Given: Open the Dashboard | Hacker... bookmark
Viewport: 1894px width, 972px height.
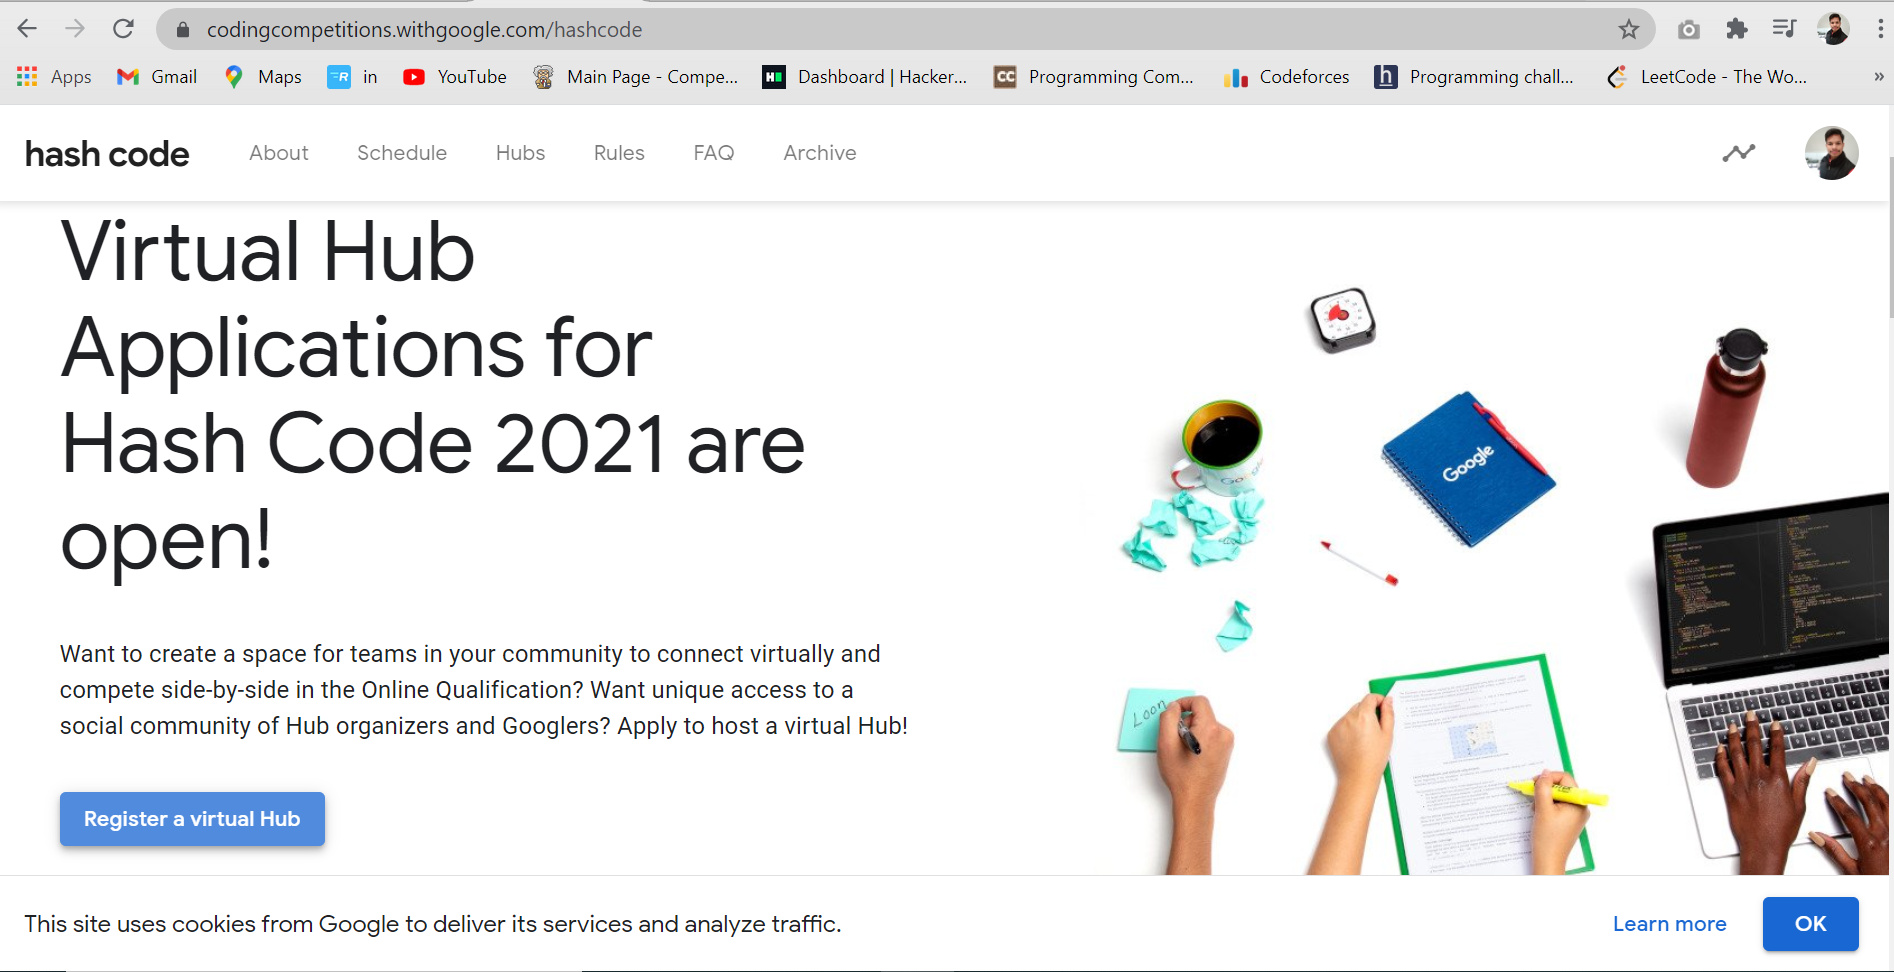Looking at the screenshot, I should tap(865, 77).
